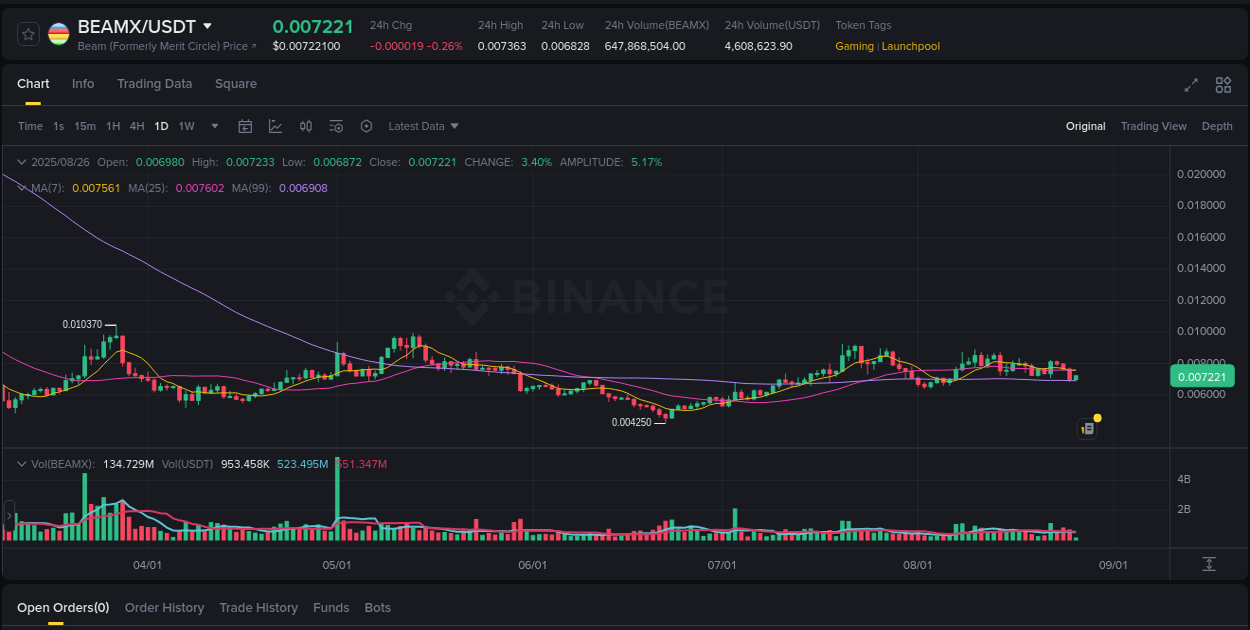
Task: Collapse the volume indicator panel
Action: click(21, 463)
